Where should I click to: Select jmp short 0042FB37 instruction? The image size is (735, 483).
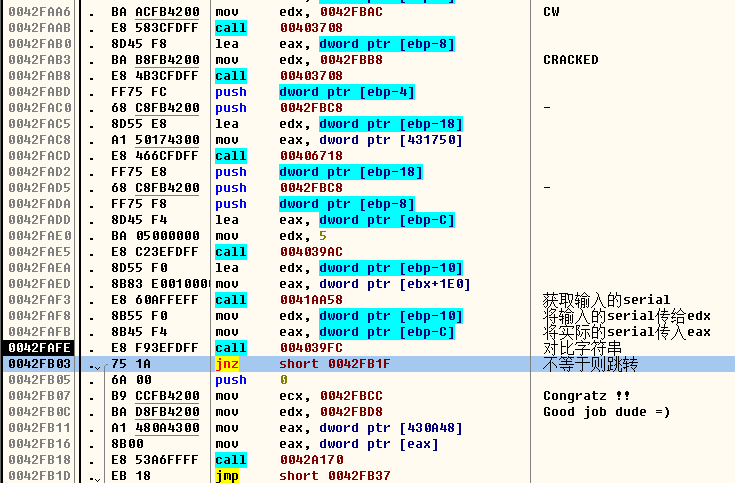(303, 475)
